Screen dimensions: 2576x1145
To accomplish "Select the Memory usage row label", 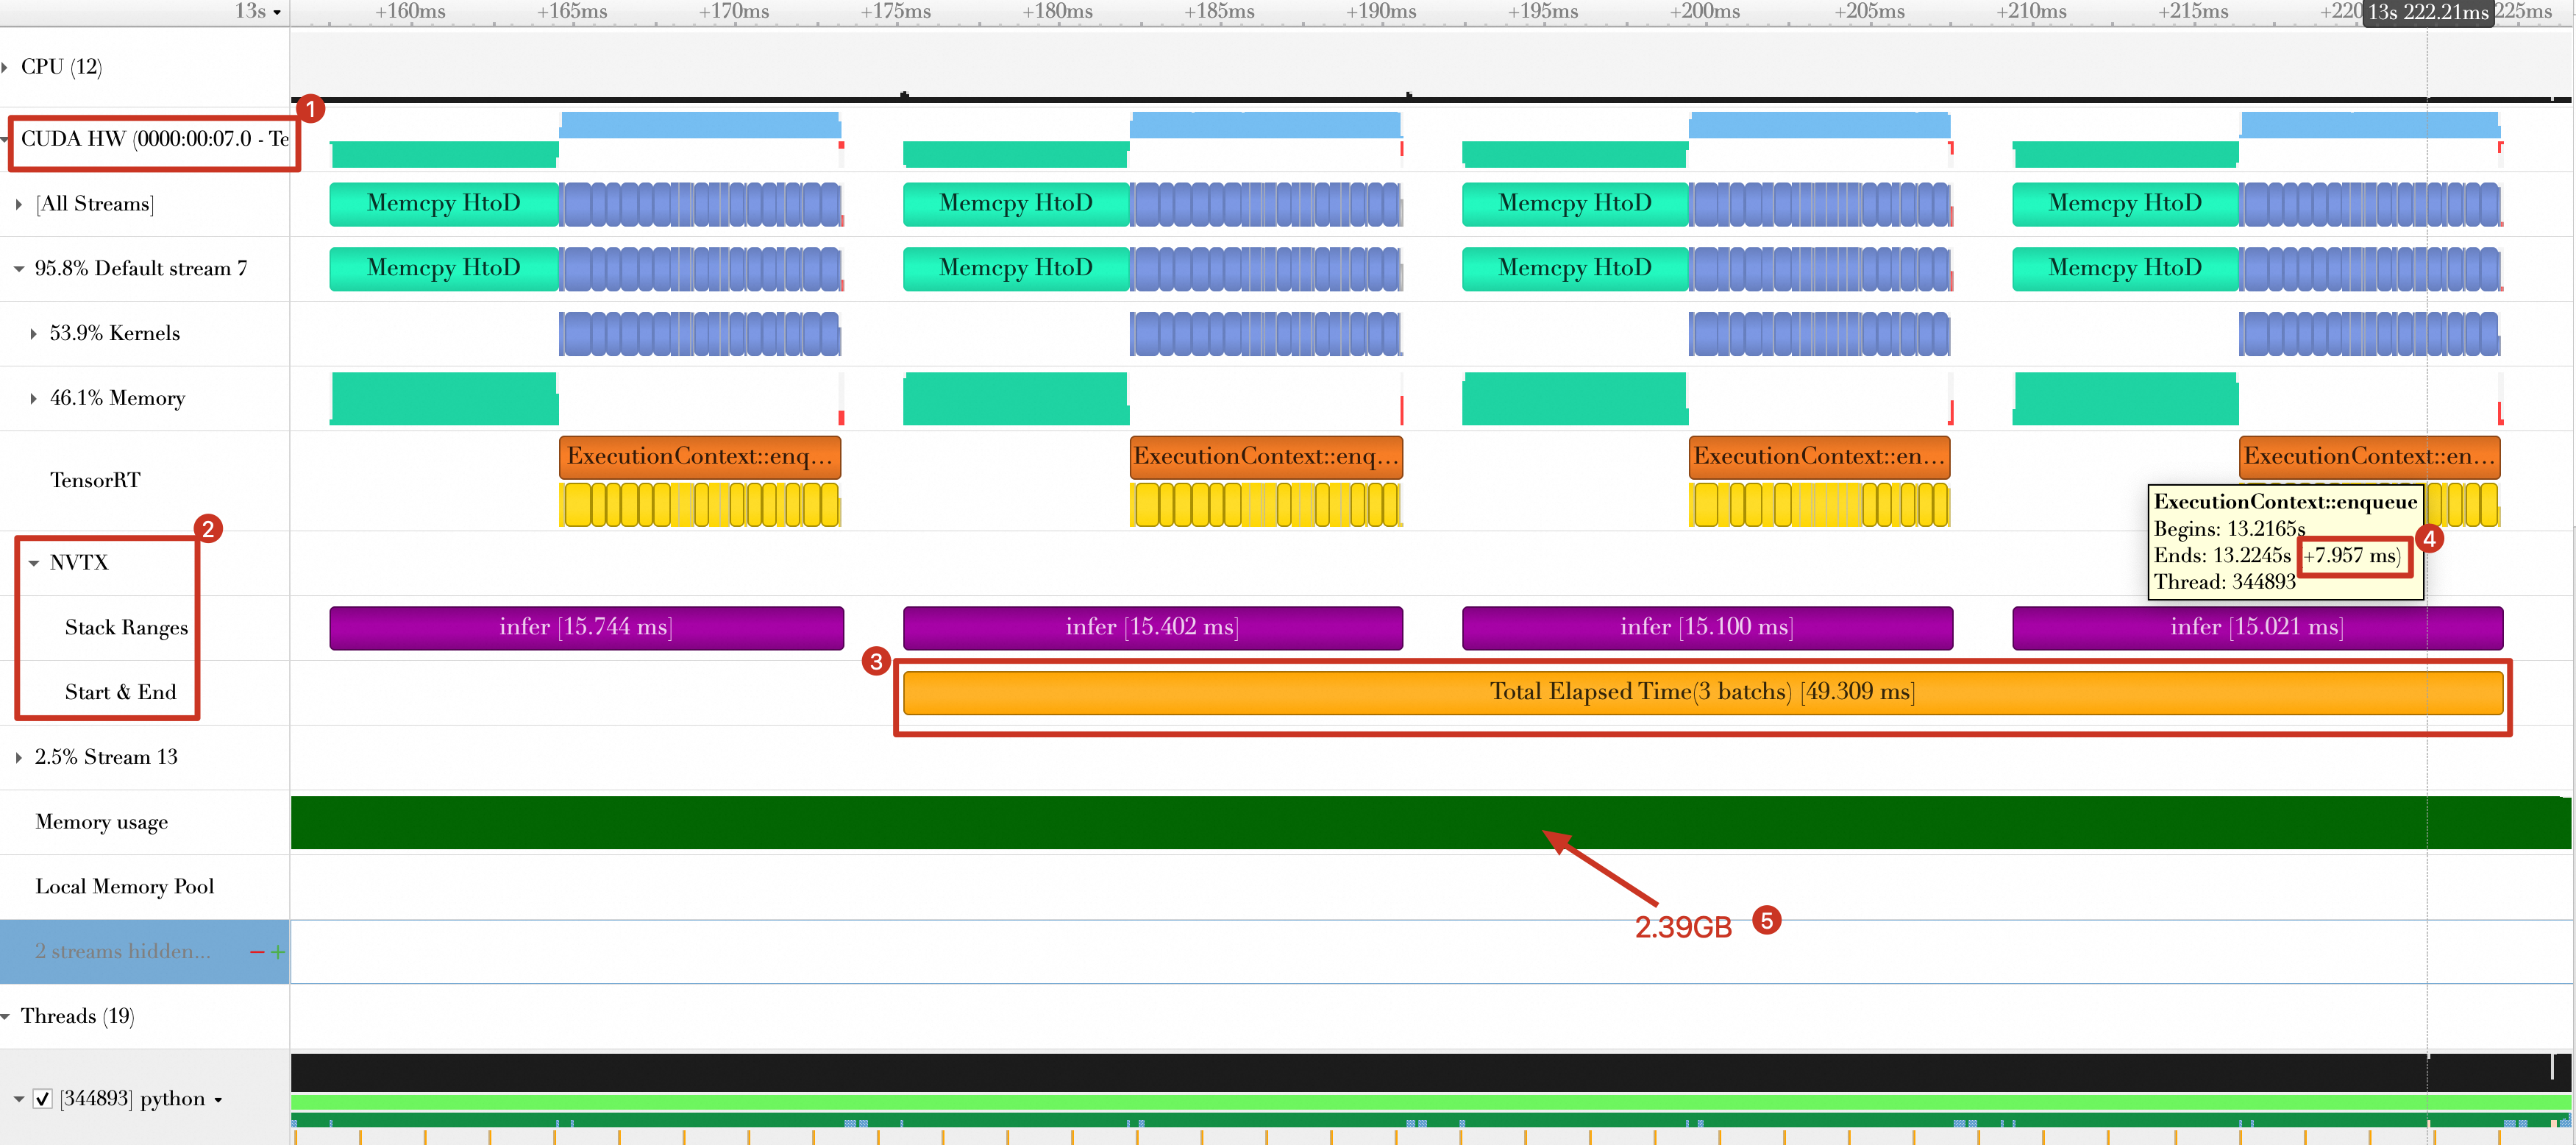I will pos(101,822).
